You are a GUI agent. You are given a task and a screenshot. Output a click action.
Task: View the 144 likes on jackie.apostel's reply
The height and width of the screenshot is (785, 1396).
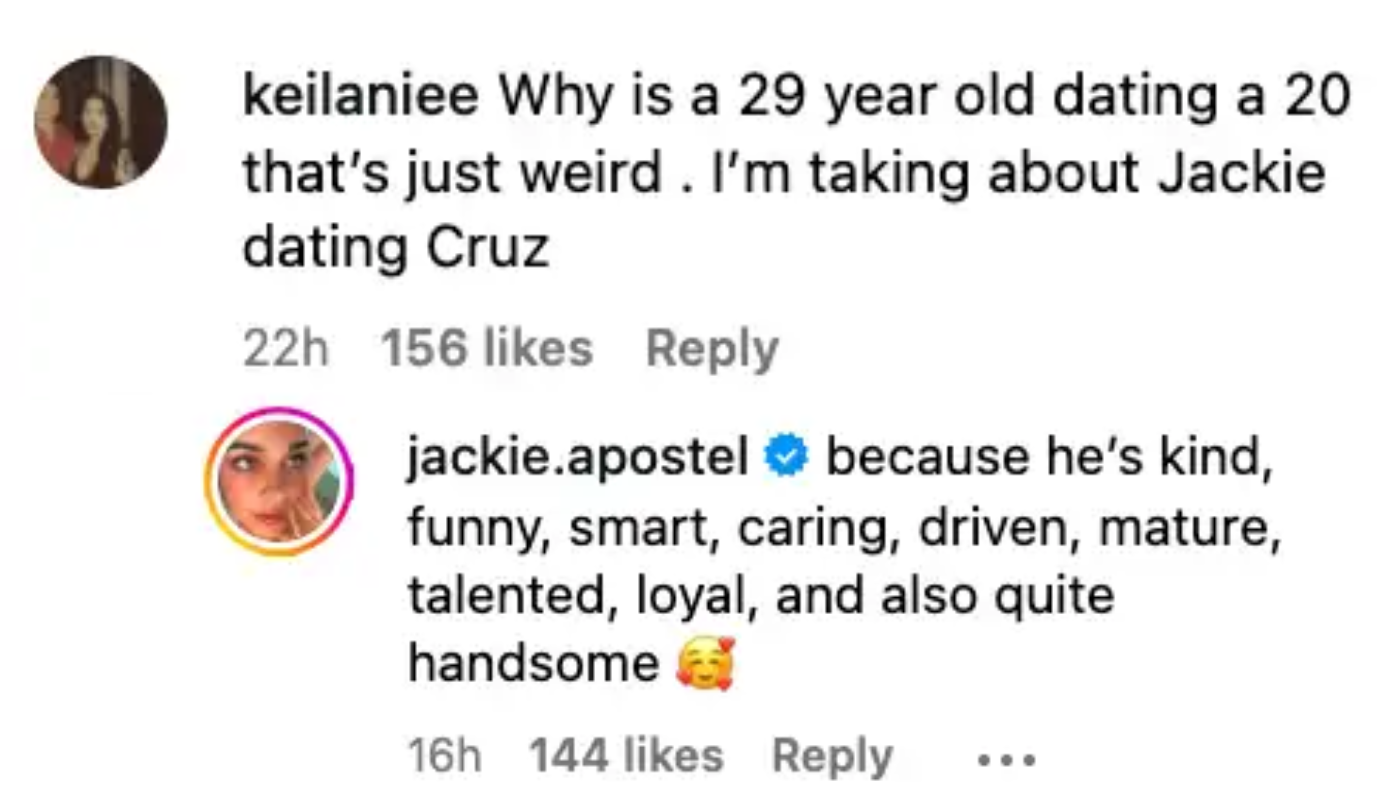(x=626, y=756)
